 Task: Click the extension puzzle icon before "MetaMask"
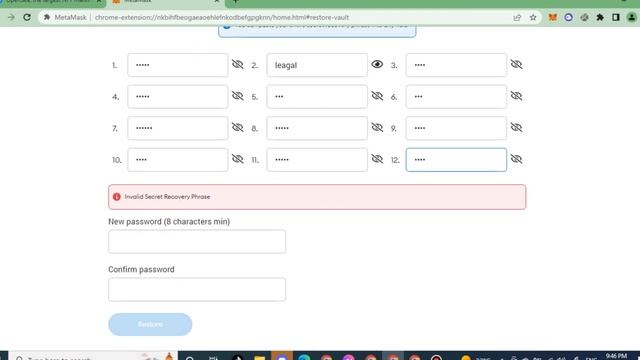(47, 17)
